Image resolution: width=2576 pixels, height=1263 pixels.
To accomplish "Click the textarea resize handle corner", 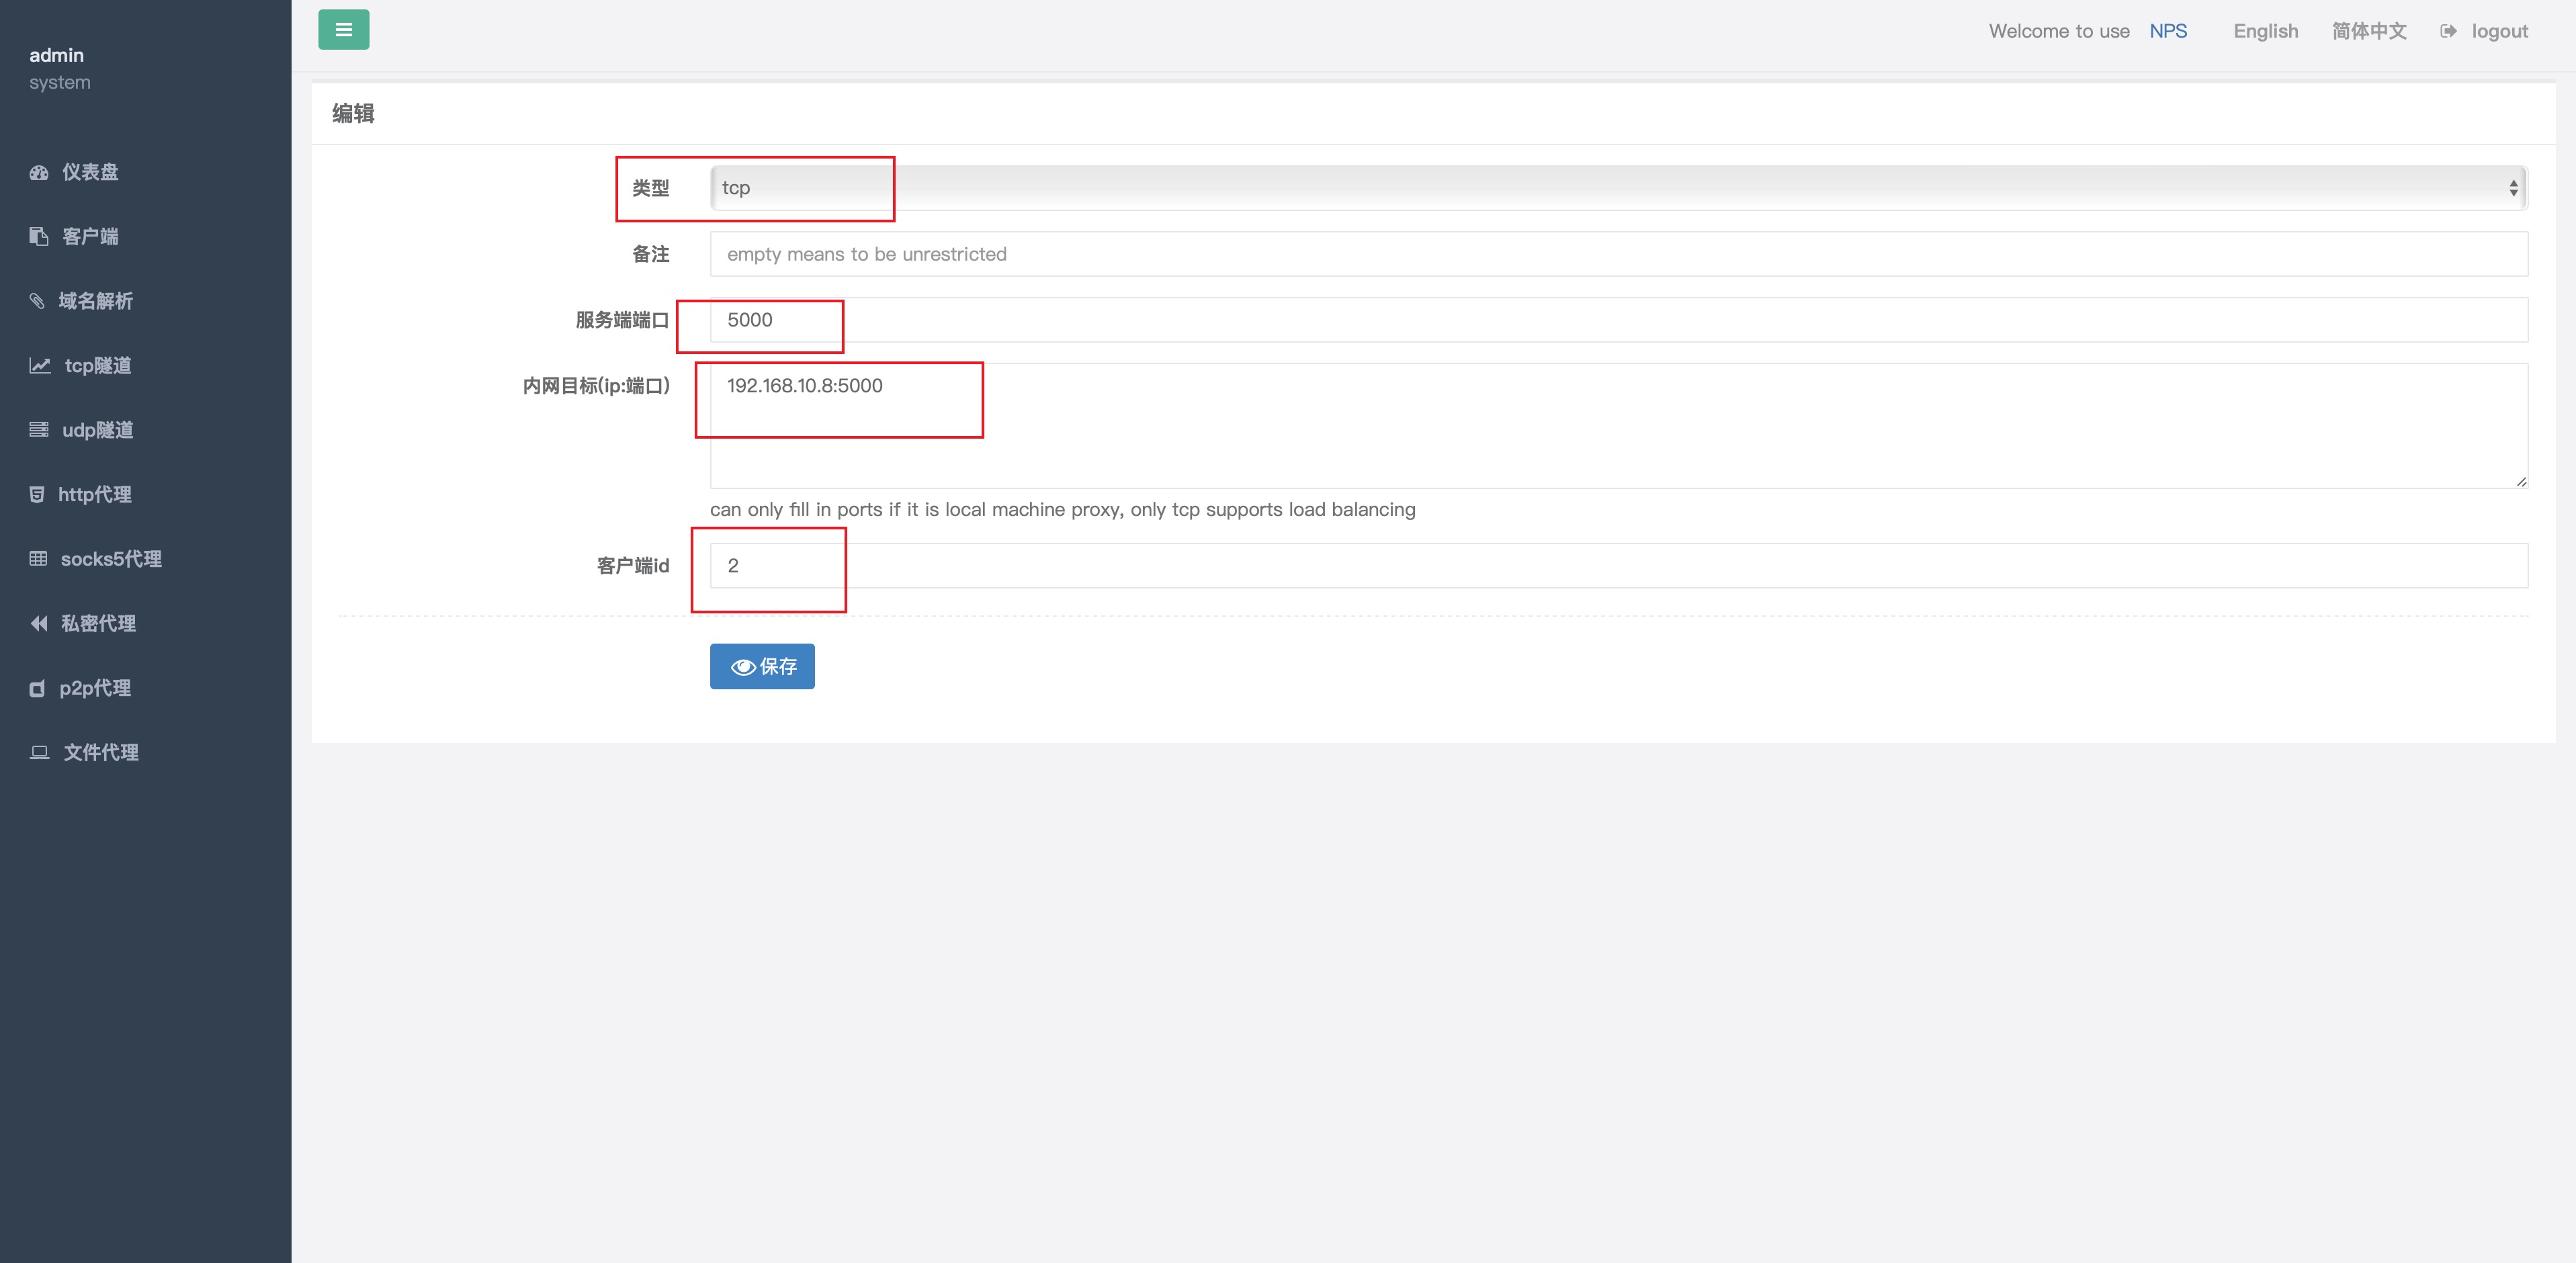I will coord(2520,481).
